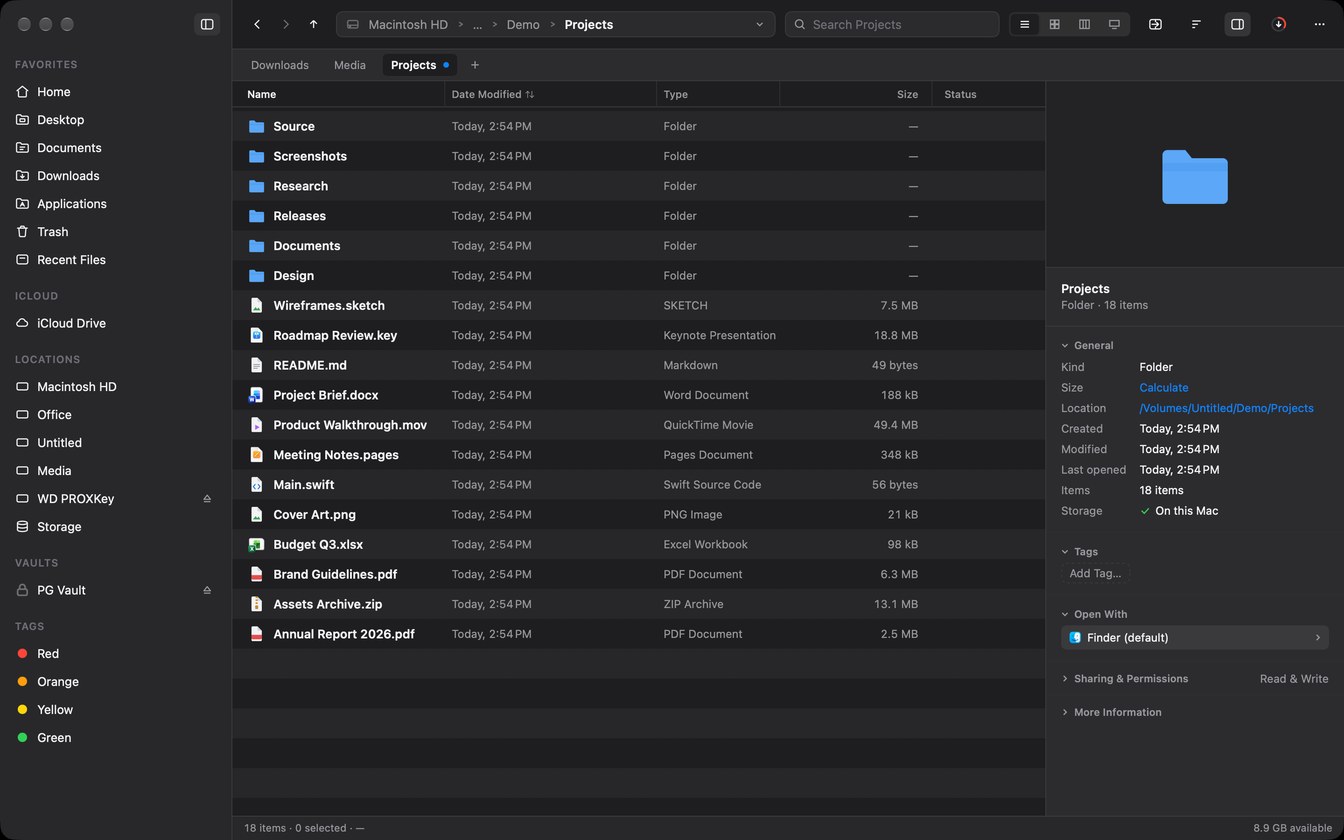Click the Search Projects field

[x=892, y=24]
